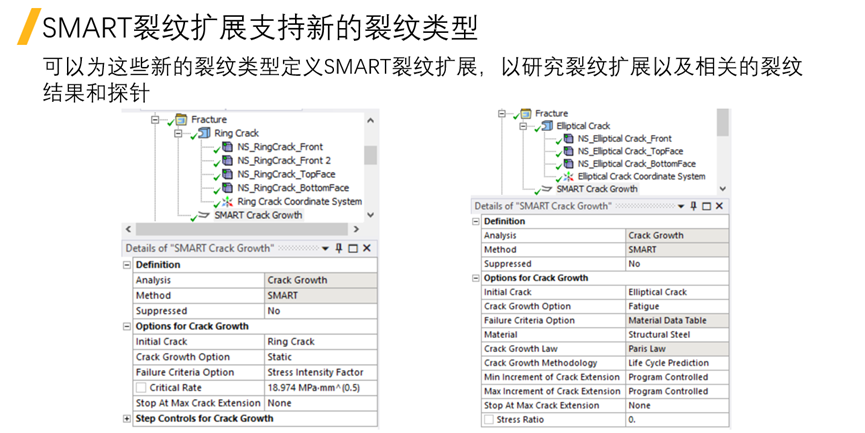Screen dimensions: 865x433
Task: Click Min Increment of Crack Extension value
Action: [677, 377]
